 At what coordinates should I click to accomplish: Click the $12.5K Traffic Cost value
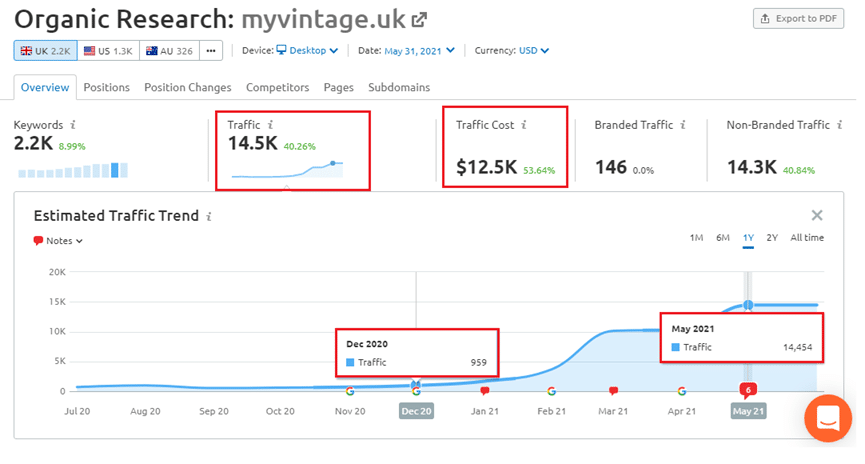pos(487,167)
